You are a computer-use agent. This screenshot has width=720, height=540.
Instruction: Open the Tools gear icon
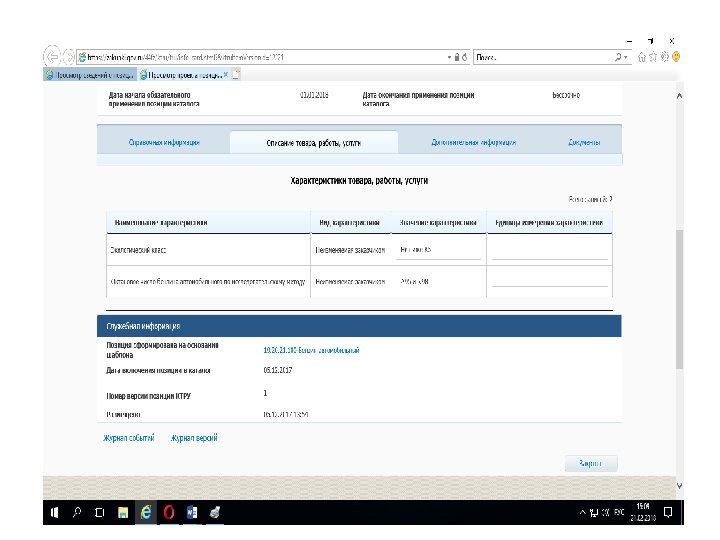point(664,57)
